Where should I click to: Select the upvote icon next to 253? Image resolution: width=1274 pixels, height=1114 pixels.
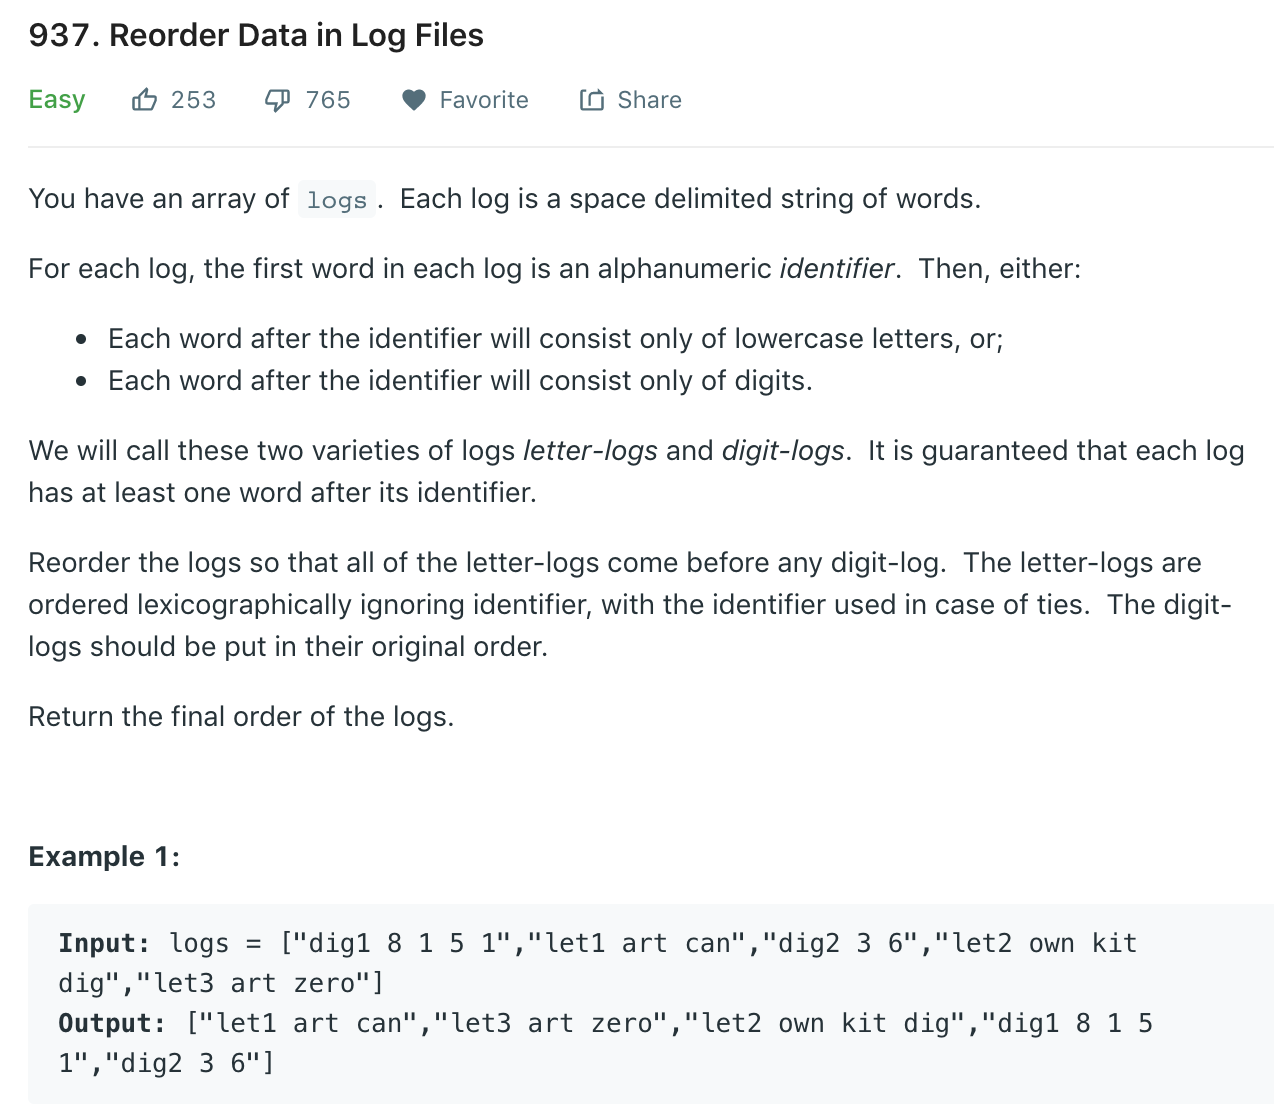pyautogui.click(x=144, y=99)
